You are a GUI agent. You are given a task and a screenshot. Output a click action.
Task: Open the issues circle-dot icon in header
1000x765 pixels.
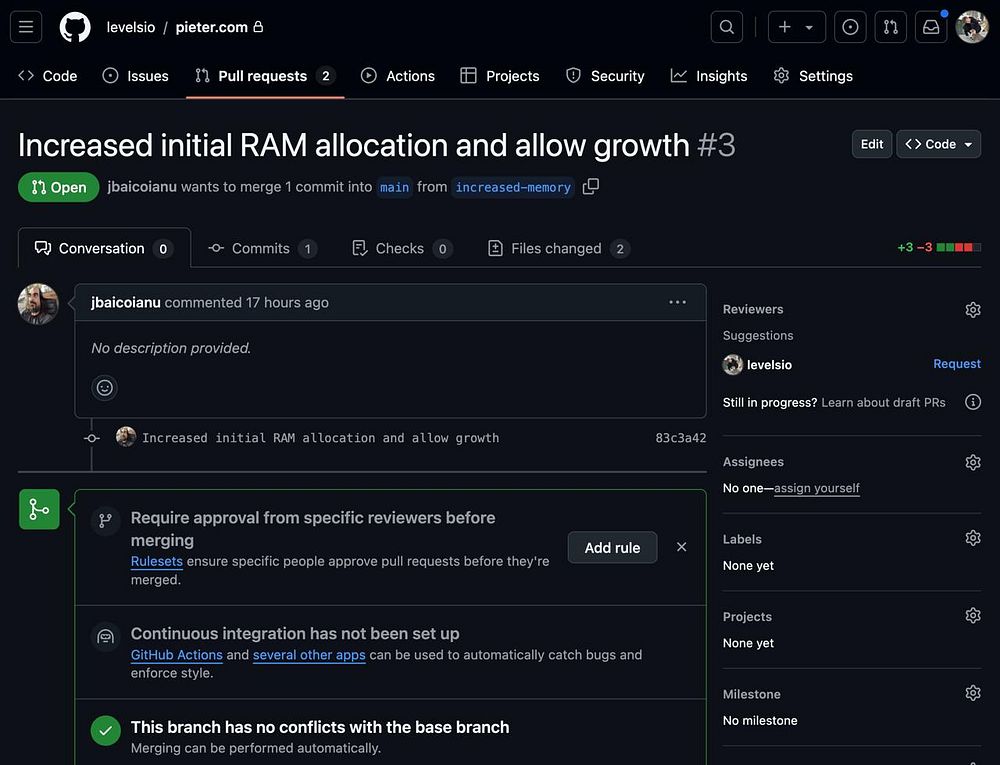(x=850, y=27)
